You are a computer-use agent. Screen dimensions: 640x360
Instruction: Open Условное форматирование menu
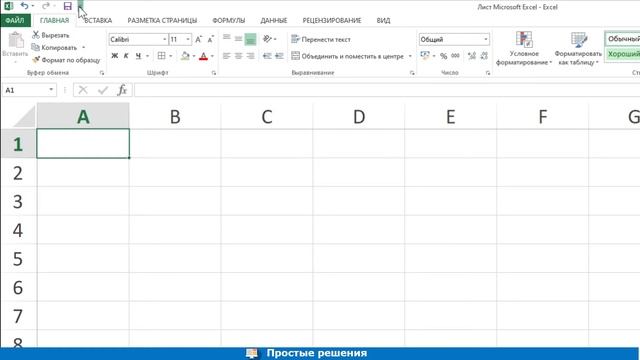coord(524,48)
